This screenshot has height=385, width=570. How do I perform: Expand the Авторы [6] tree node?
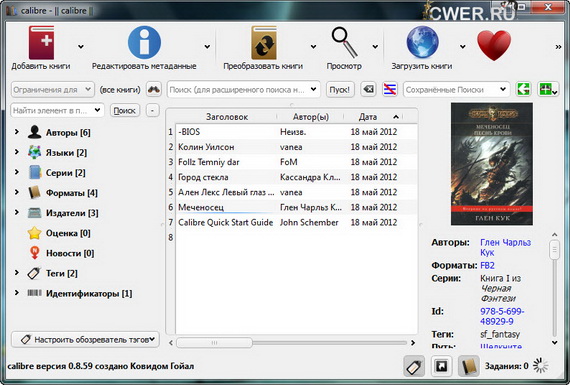tap(17, 132)
